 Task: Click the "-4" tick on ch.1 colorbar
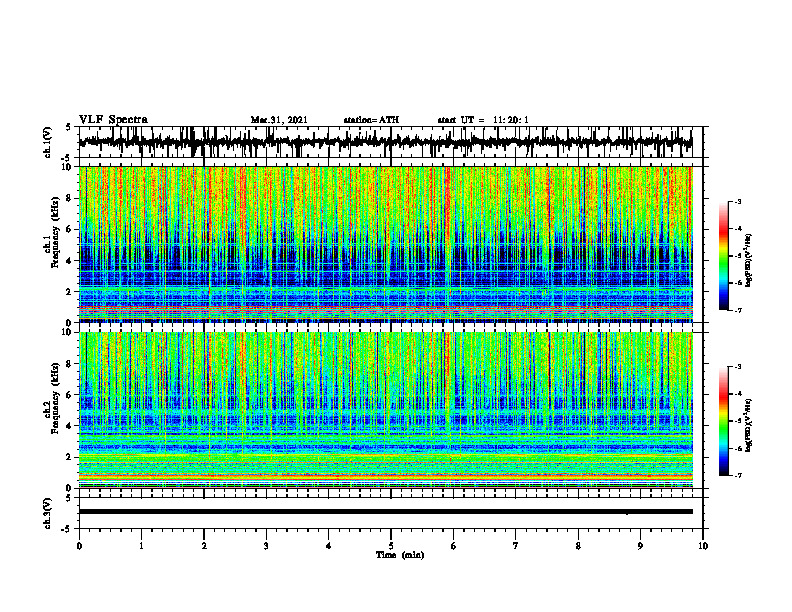tap(737, 229)
